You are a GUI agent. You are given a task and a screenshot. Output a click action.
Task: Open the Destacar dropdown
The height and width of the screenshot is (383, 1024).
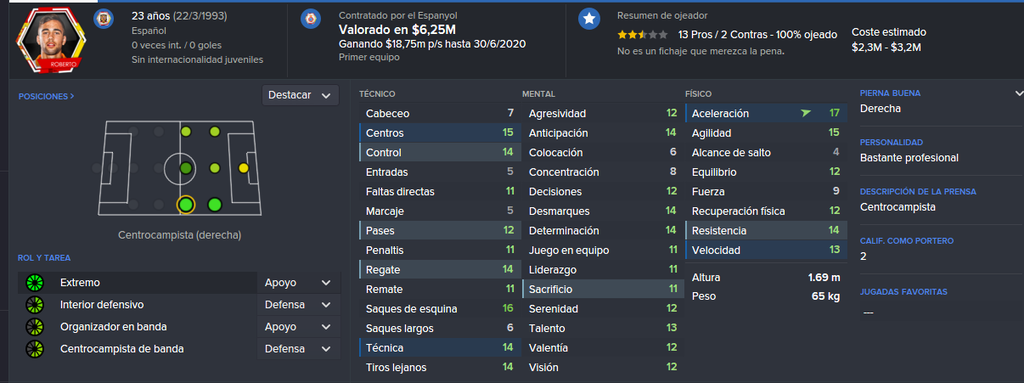300,95
